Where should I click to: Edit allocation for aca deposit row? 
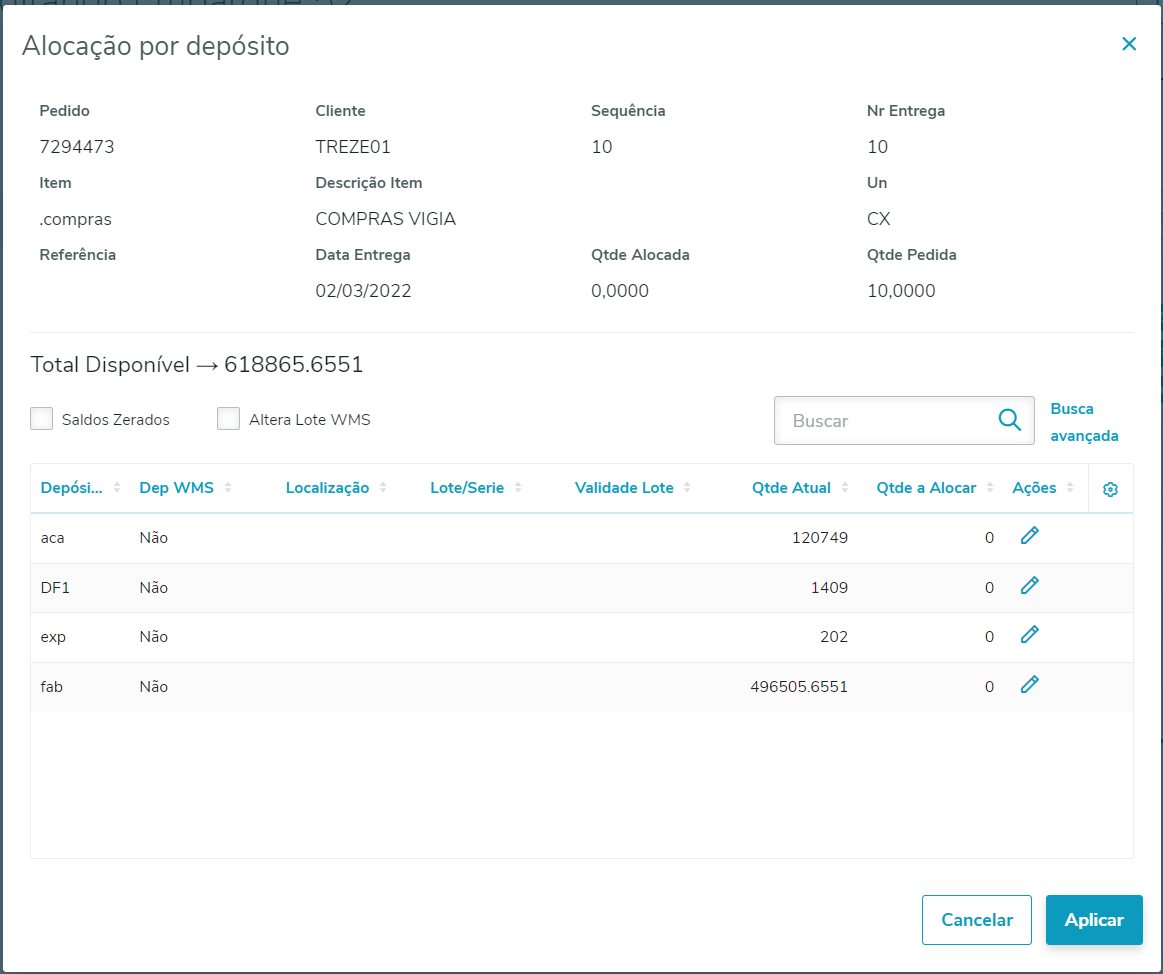point(1029,536)
